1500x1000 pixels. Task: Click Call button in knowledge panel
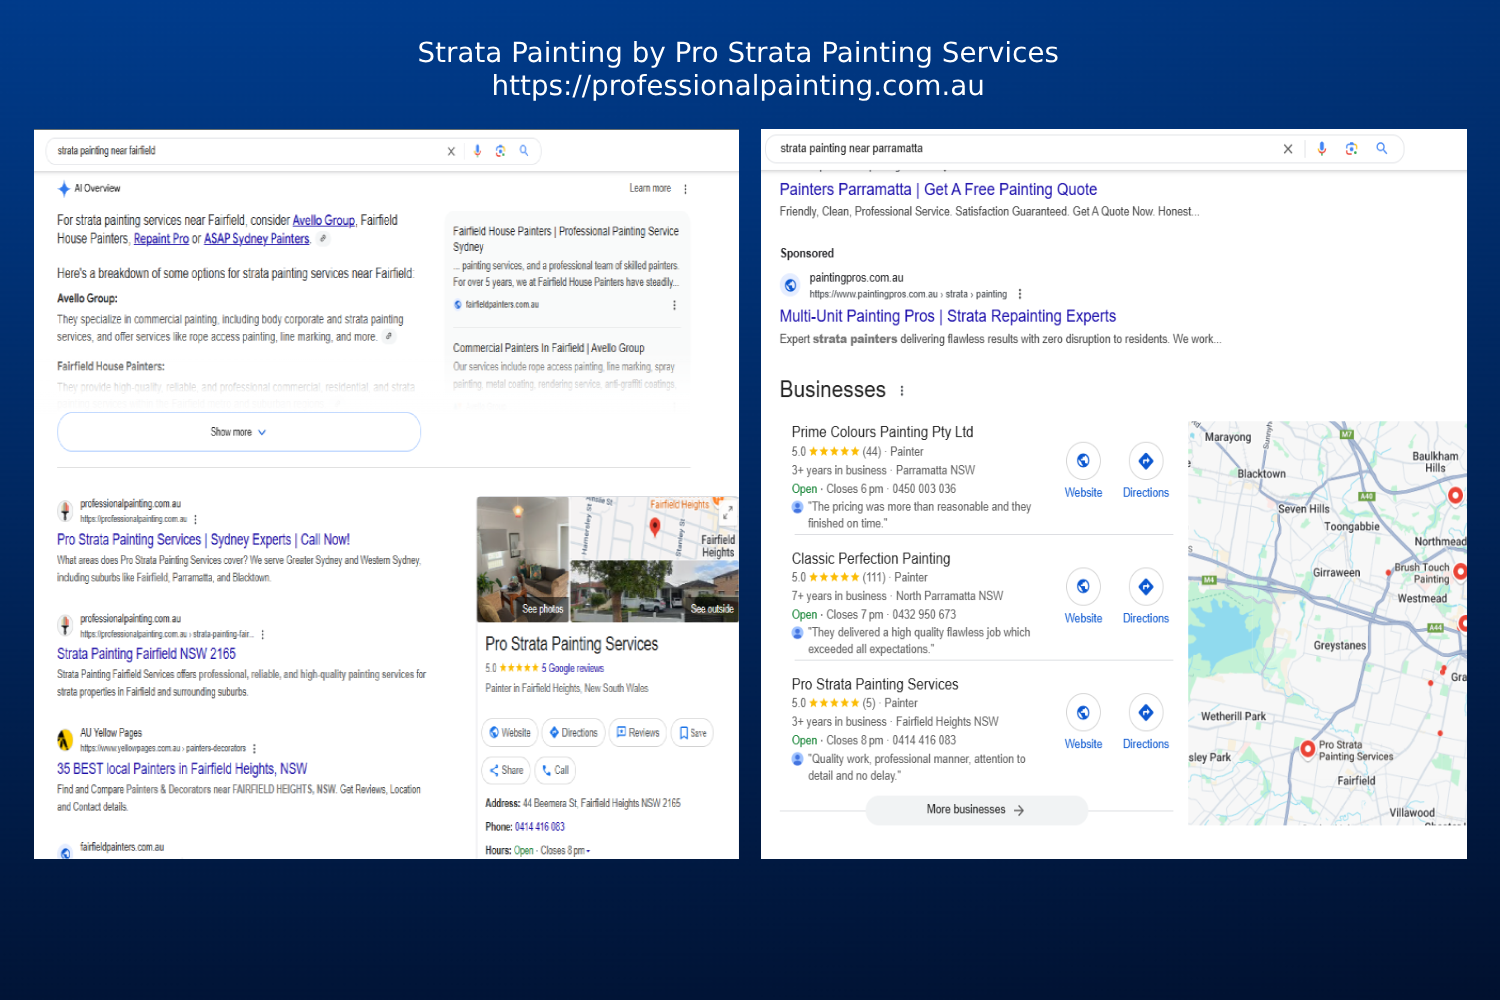(554, 770)
